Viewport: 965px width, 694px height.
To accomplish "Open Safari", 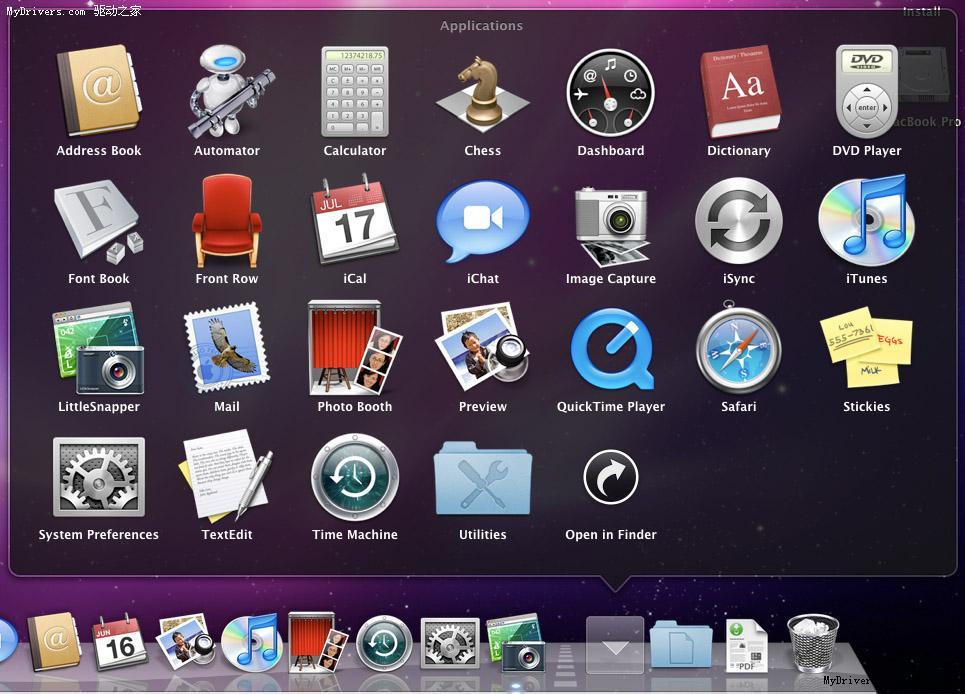I will 739,348.
